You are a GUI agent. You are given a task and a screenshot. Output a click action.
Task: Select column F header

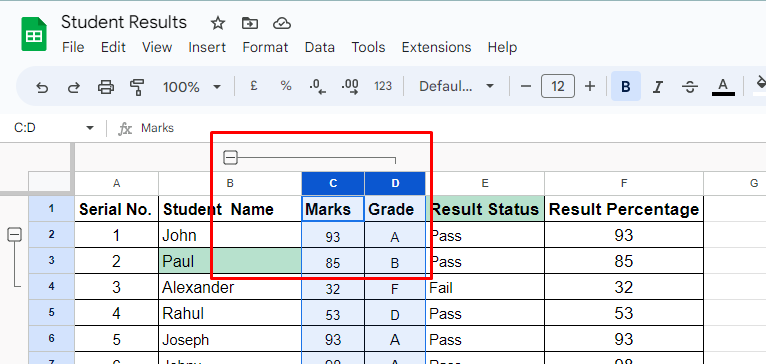tap(624, 184)
